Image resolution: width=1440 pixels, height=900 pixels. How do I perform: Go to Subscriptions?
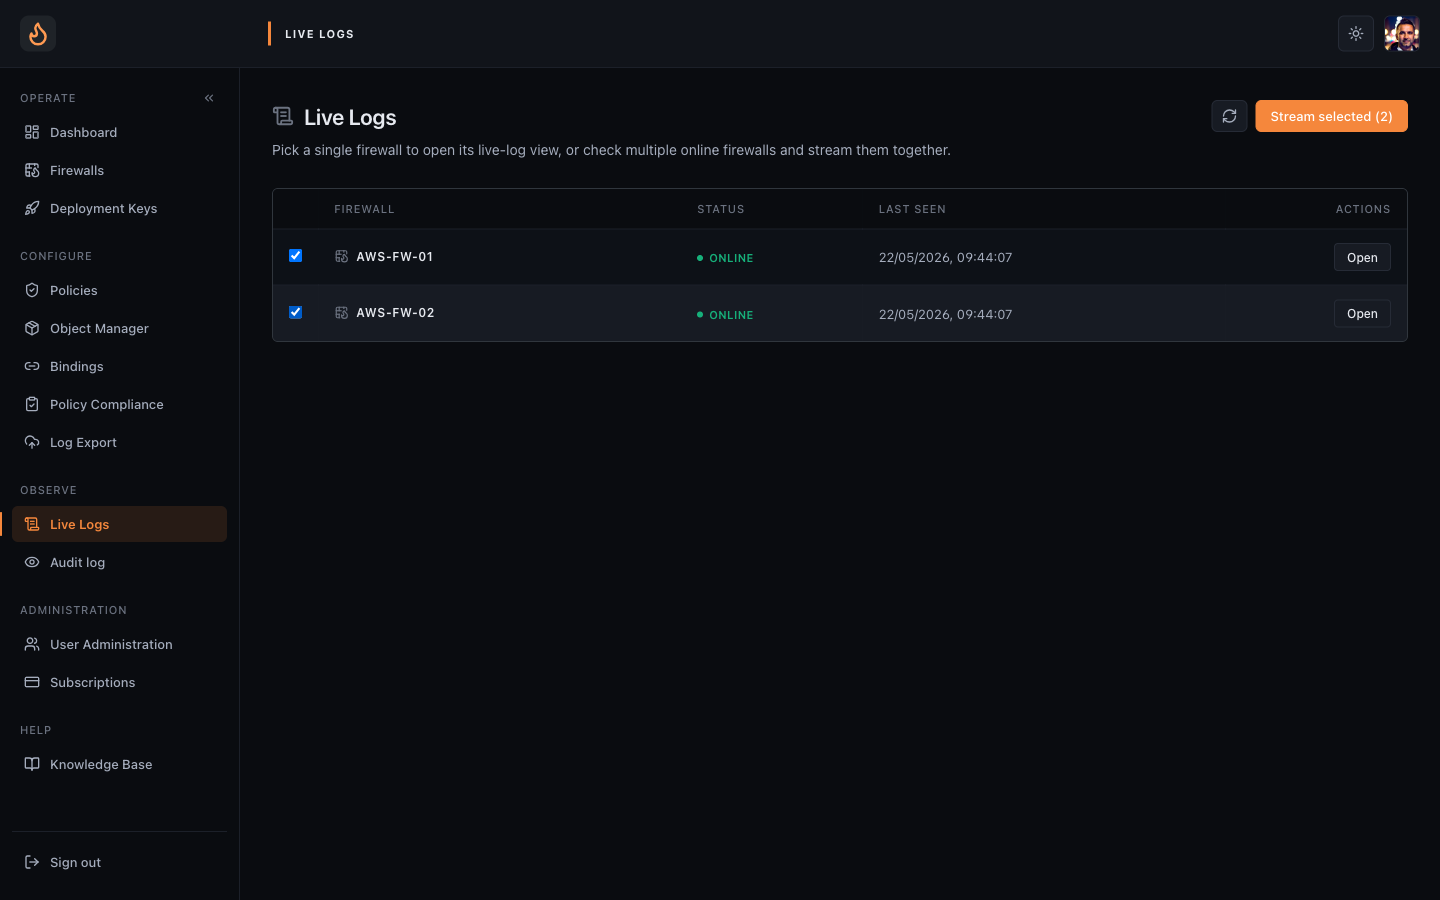(x=119, y=682)
